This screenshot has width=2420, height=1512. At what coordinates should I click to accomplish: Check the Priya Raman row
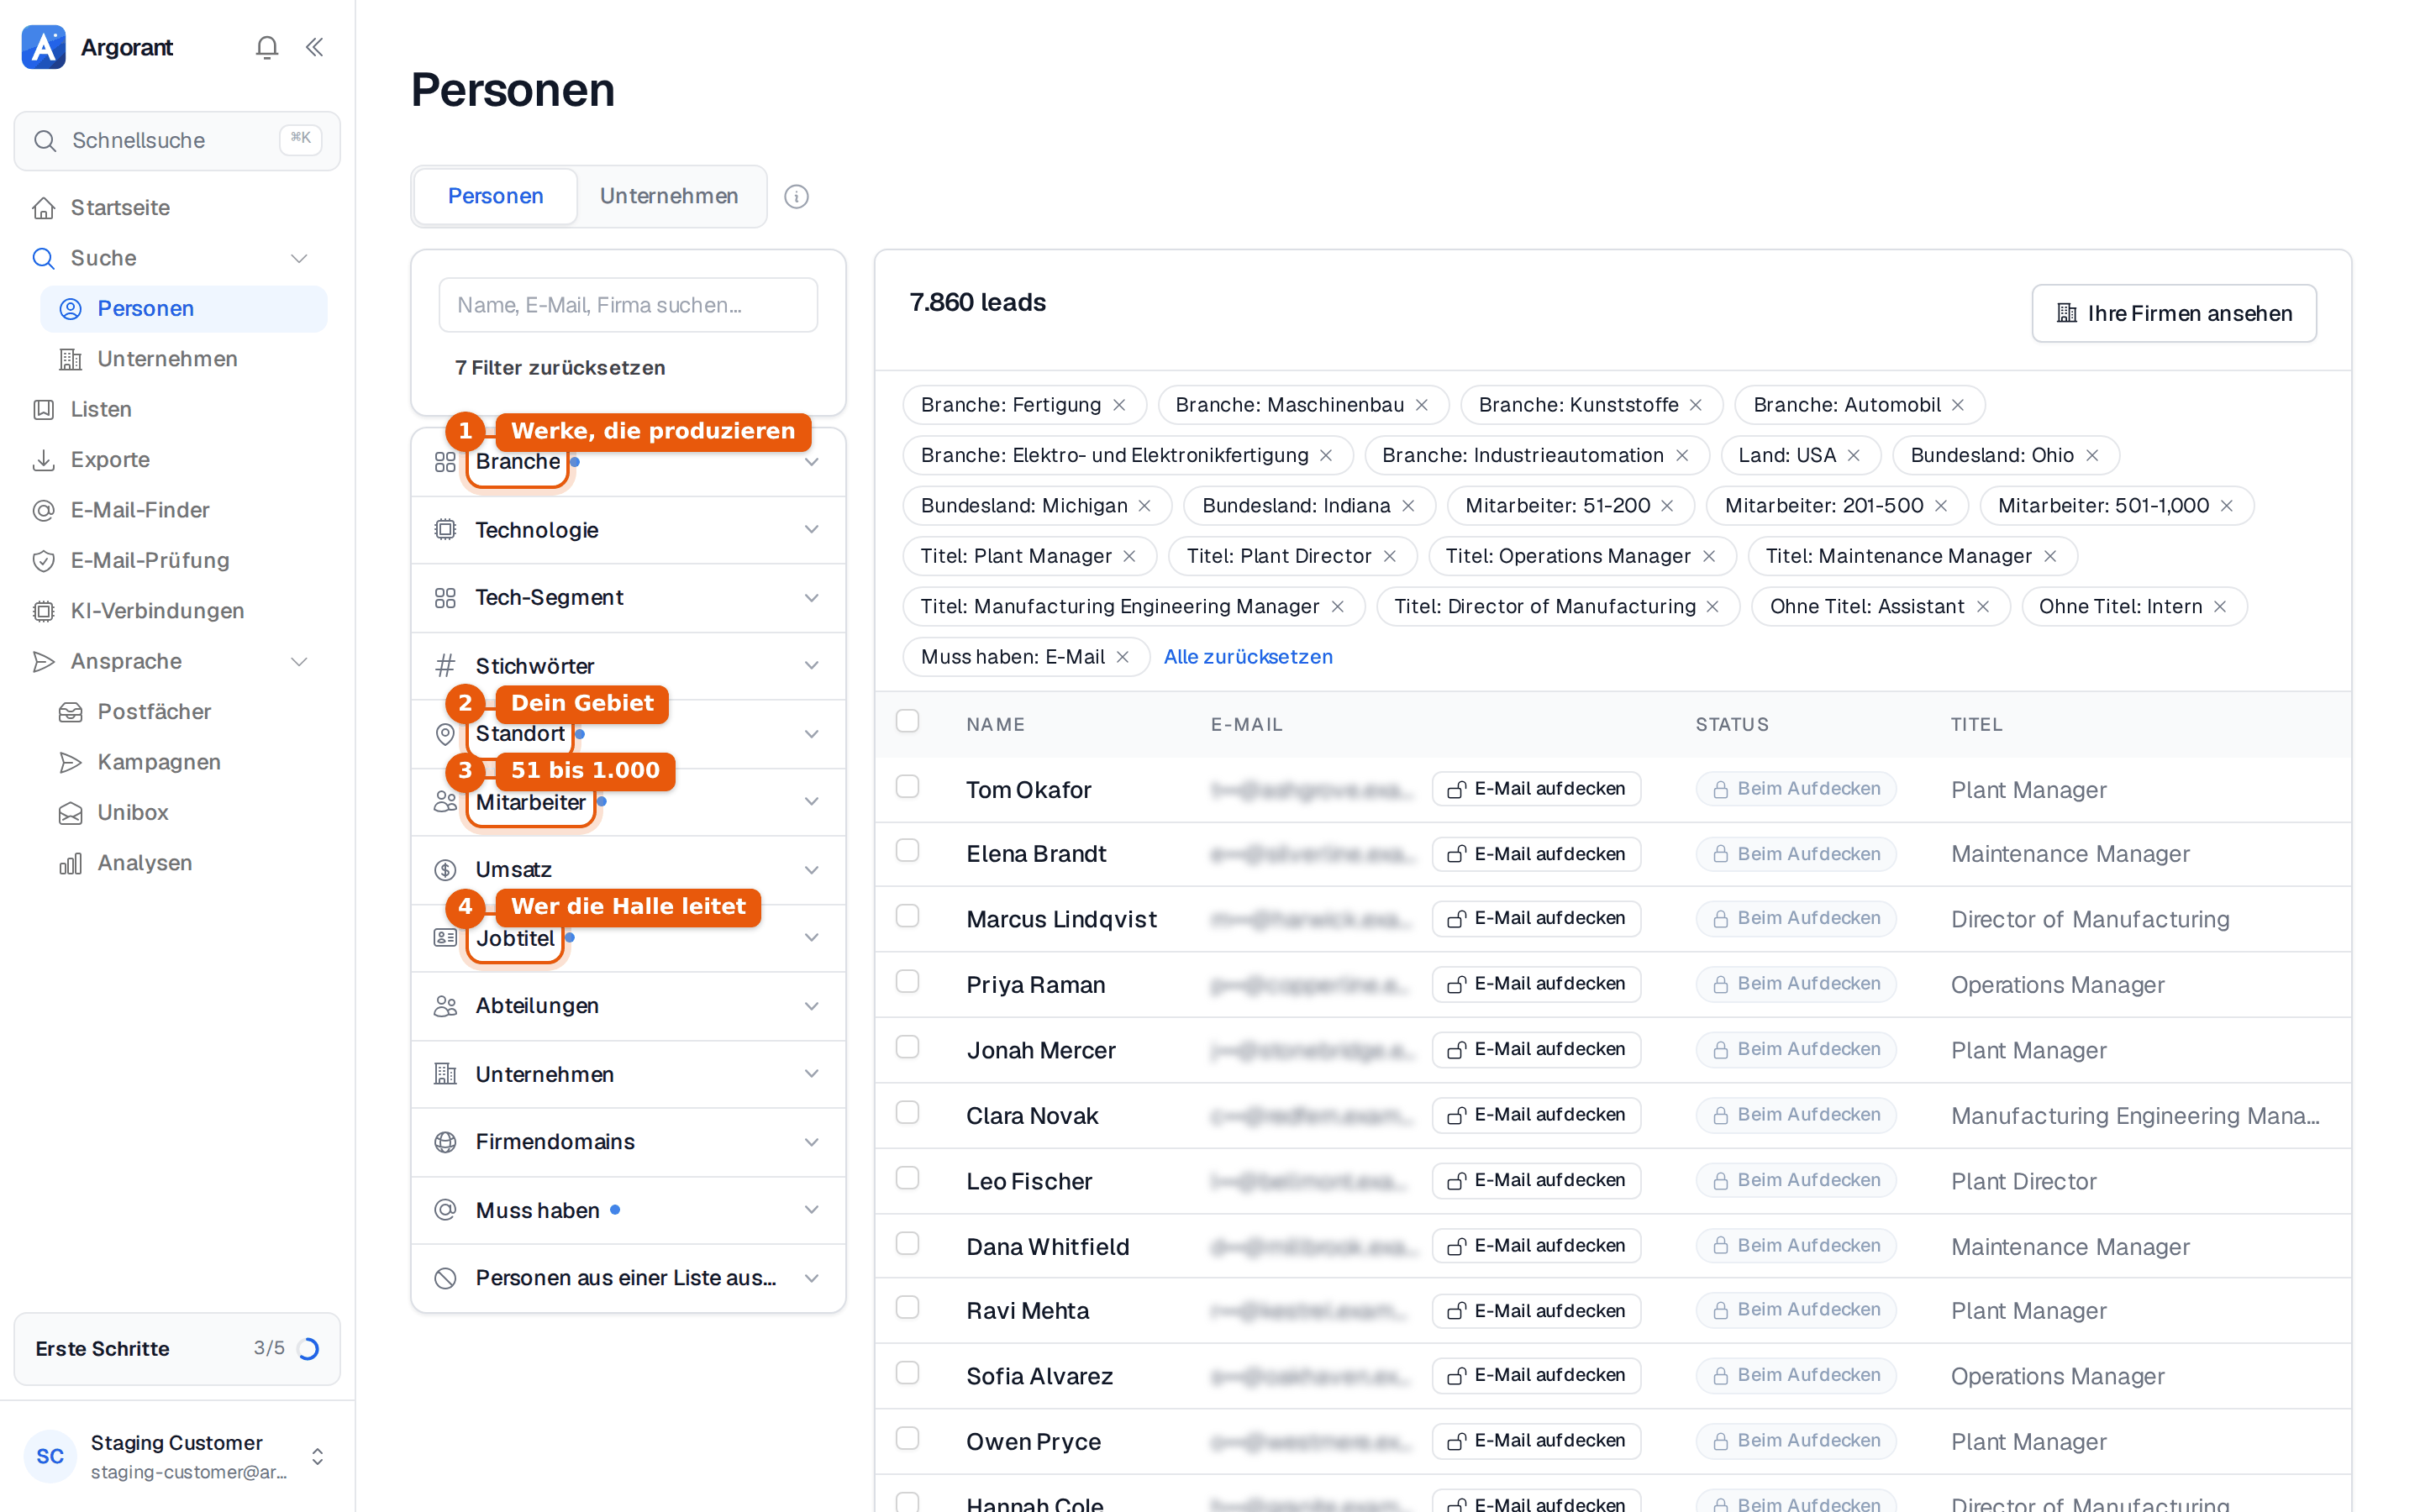(907, 982)
